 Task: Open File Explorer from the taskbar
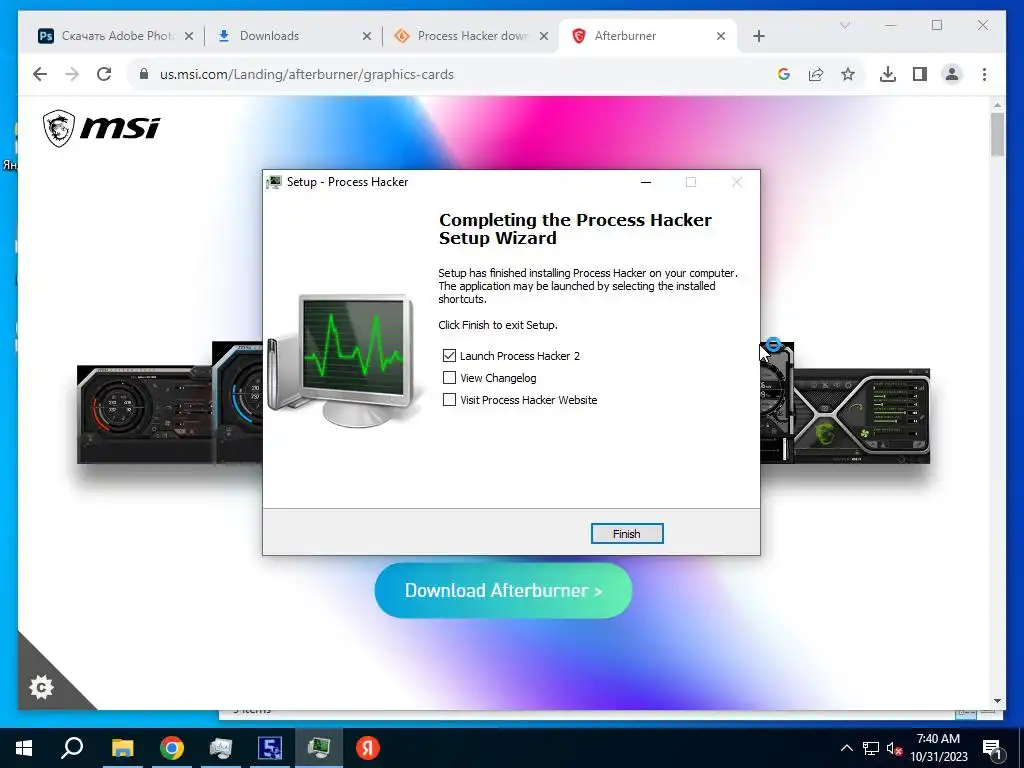(122, 748)
